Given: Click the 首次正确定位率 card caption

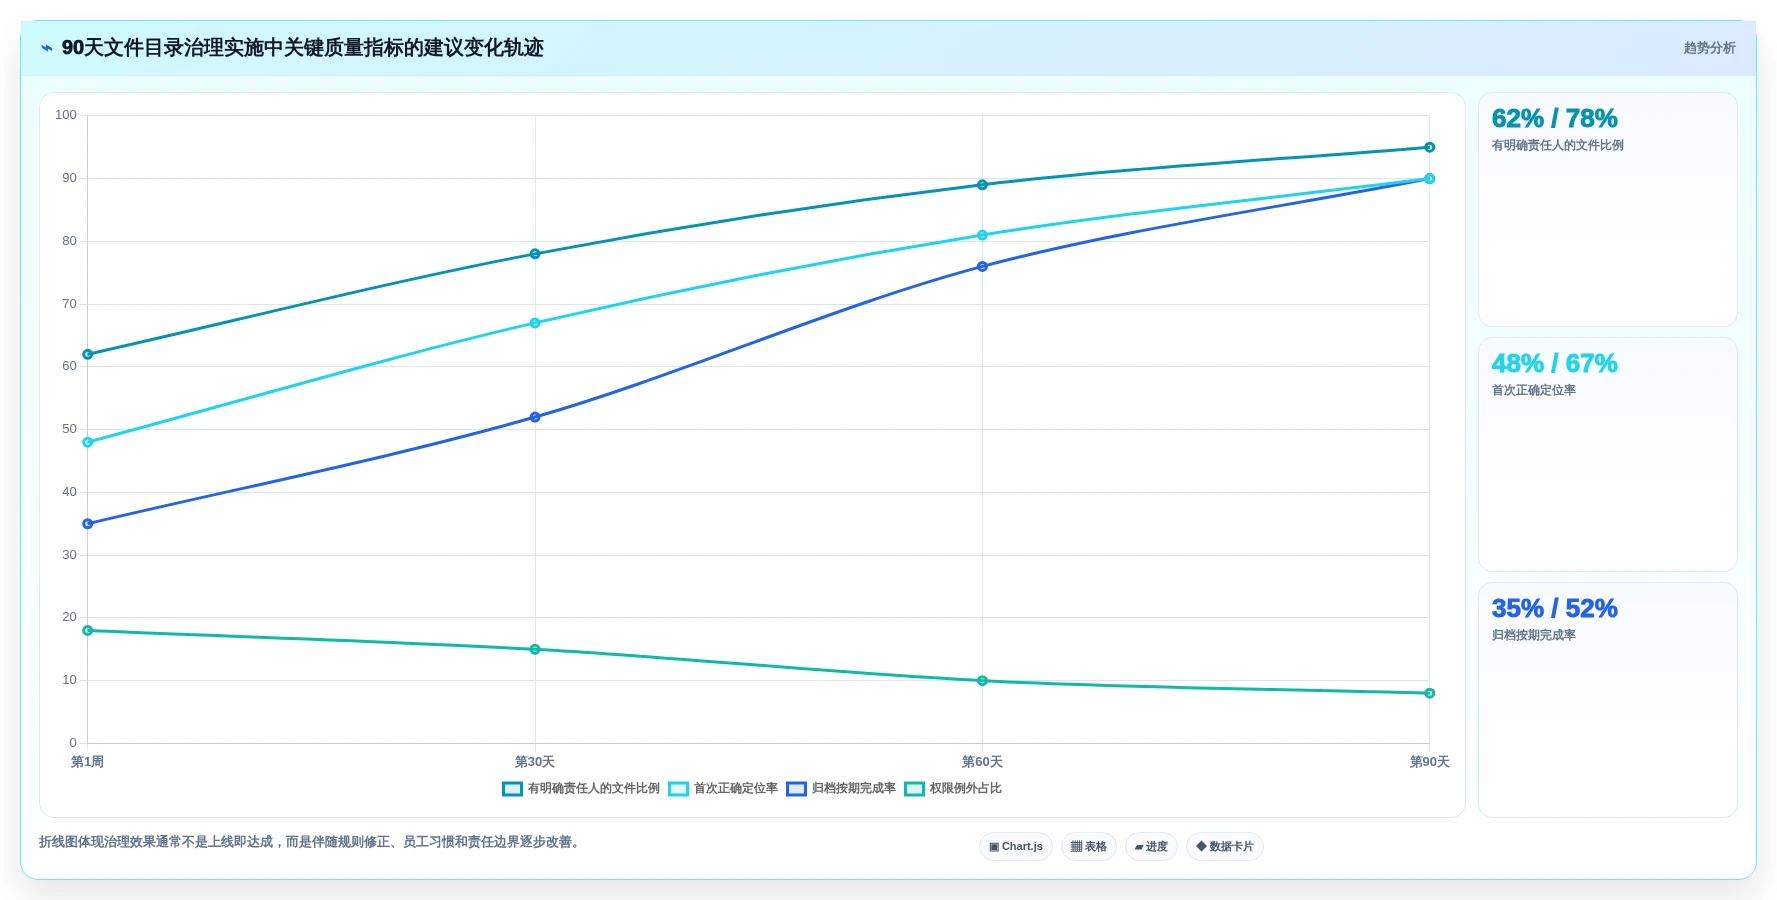Looking at the screenshot, I should (1533, 390).
